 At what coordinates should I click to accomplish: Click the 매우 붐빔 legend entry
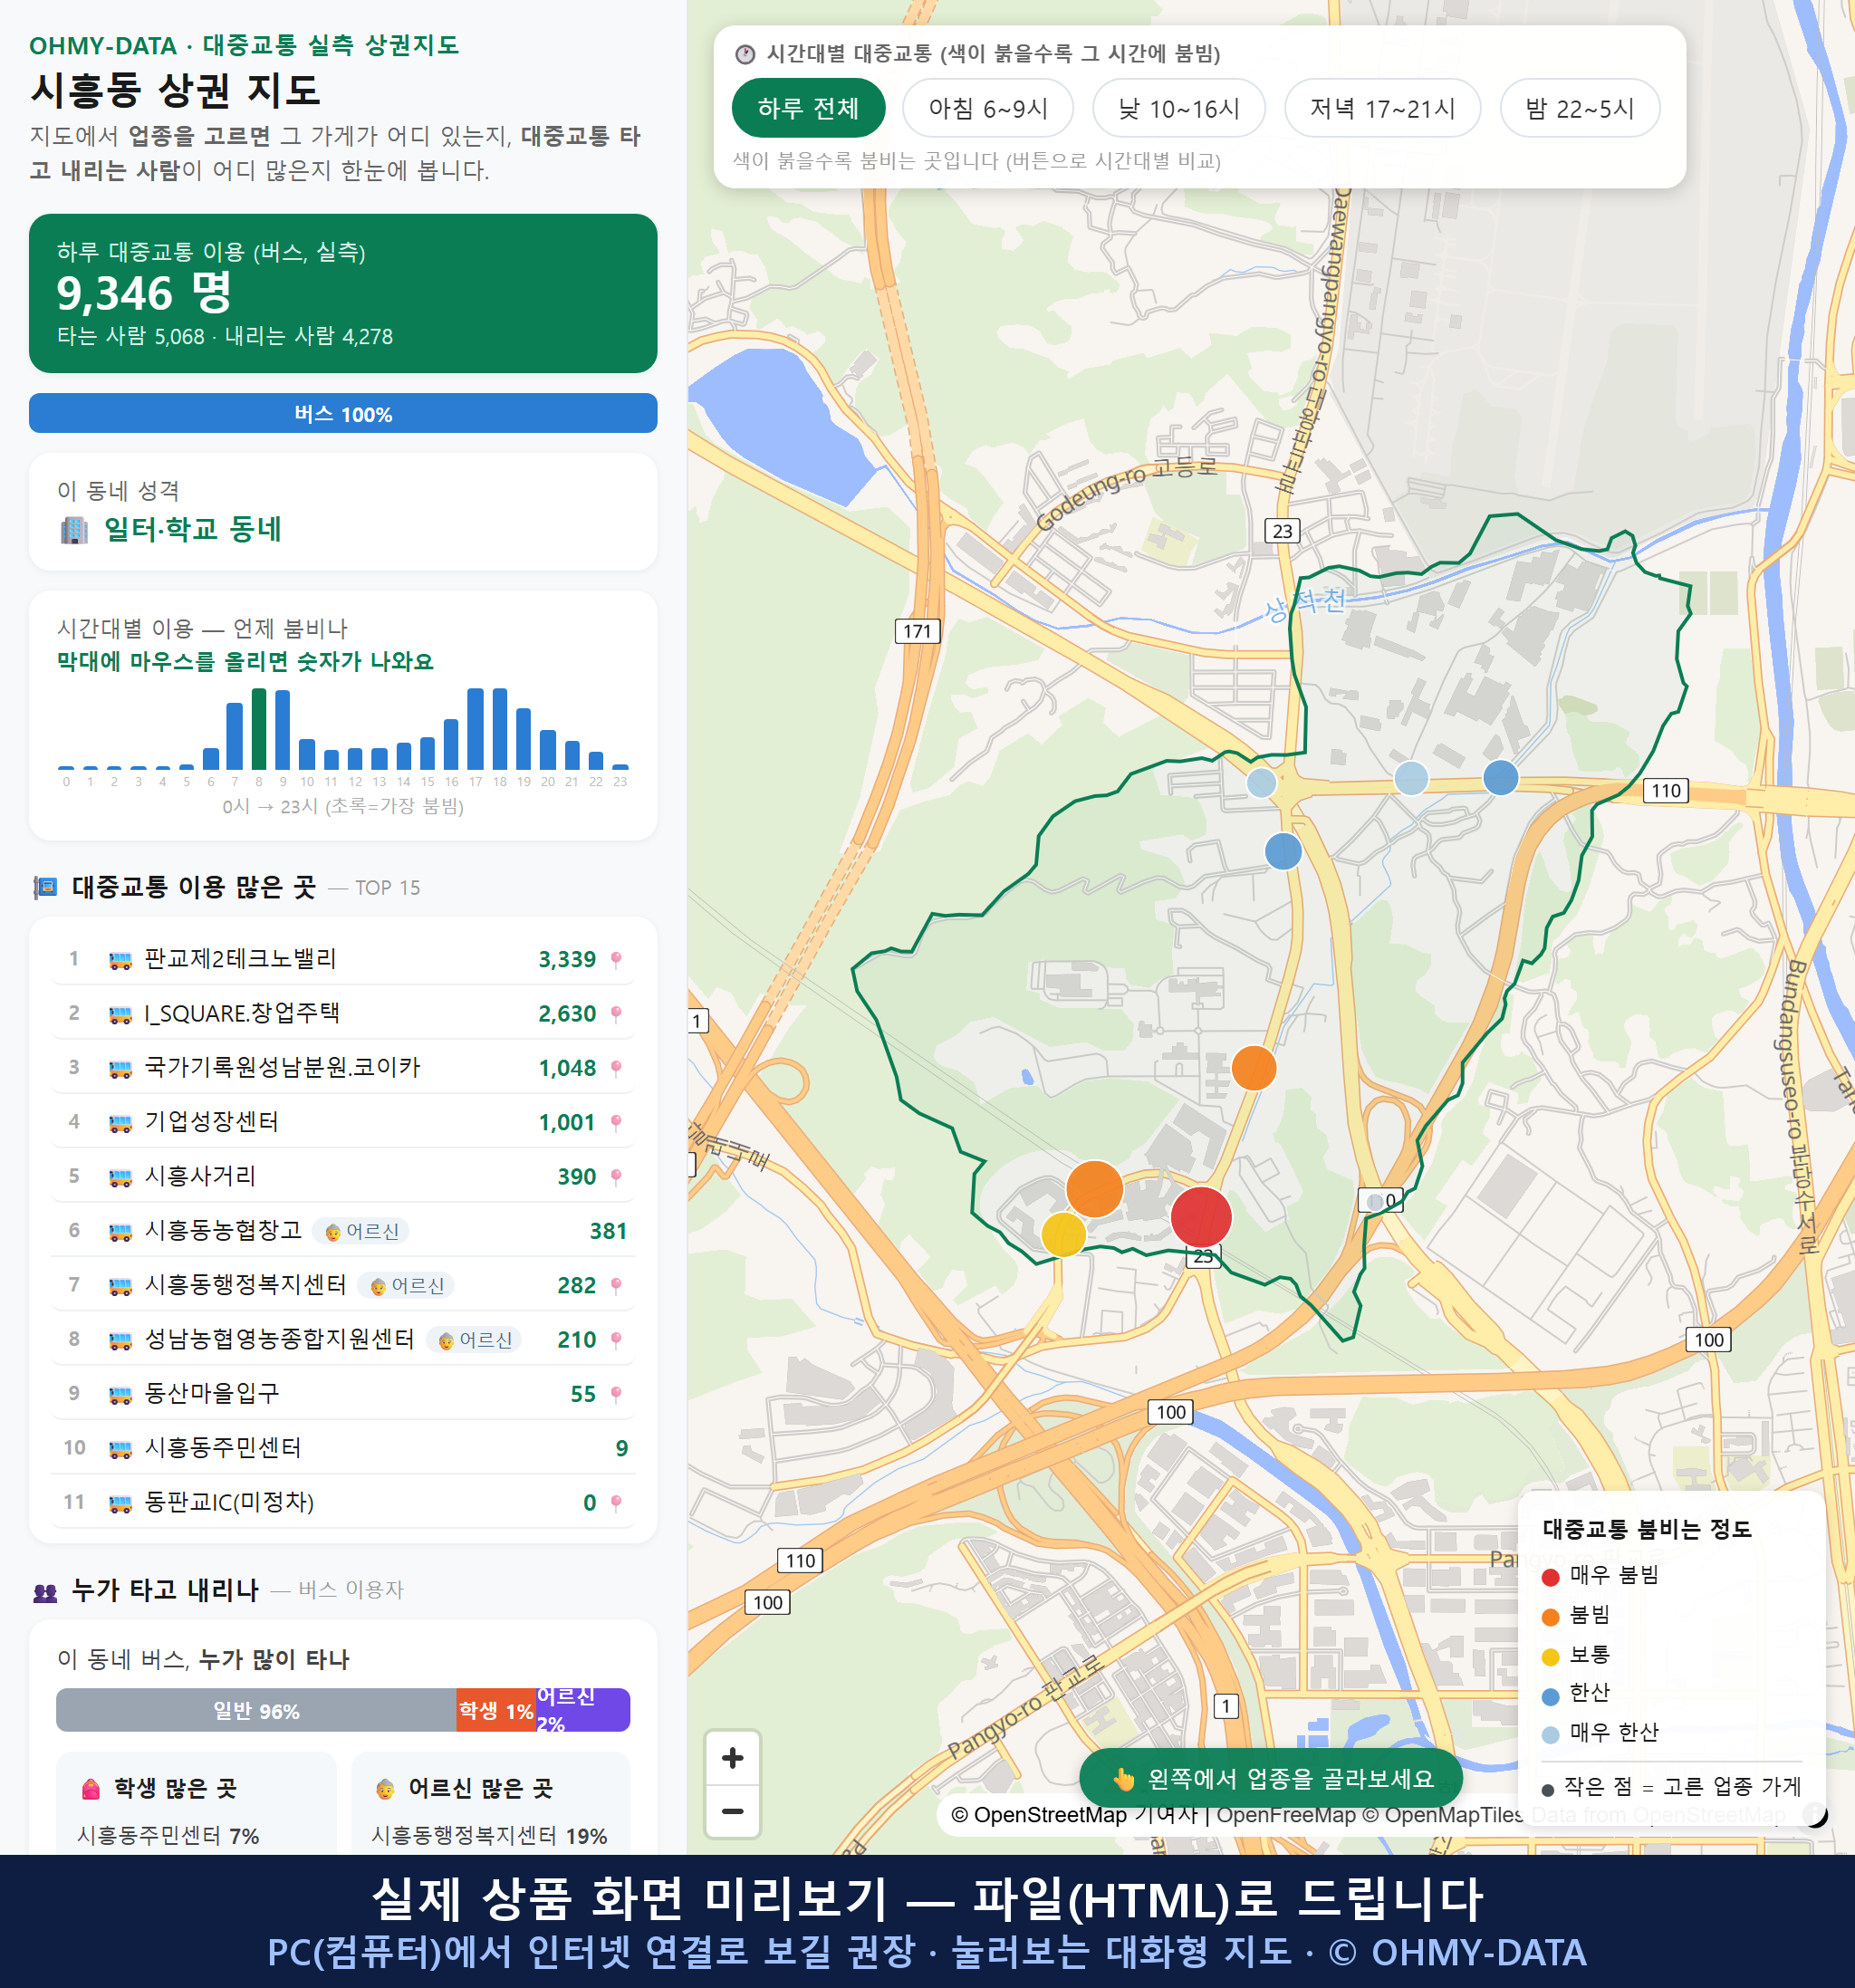tap(1600, 1576)
